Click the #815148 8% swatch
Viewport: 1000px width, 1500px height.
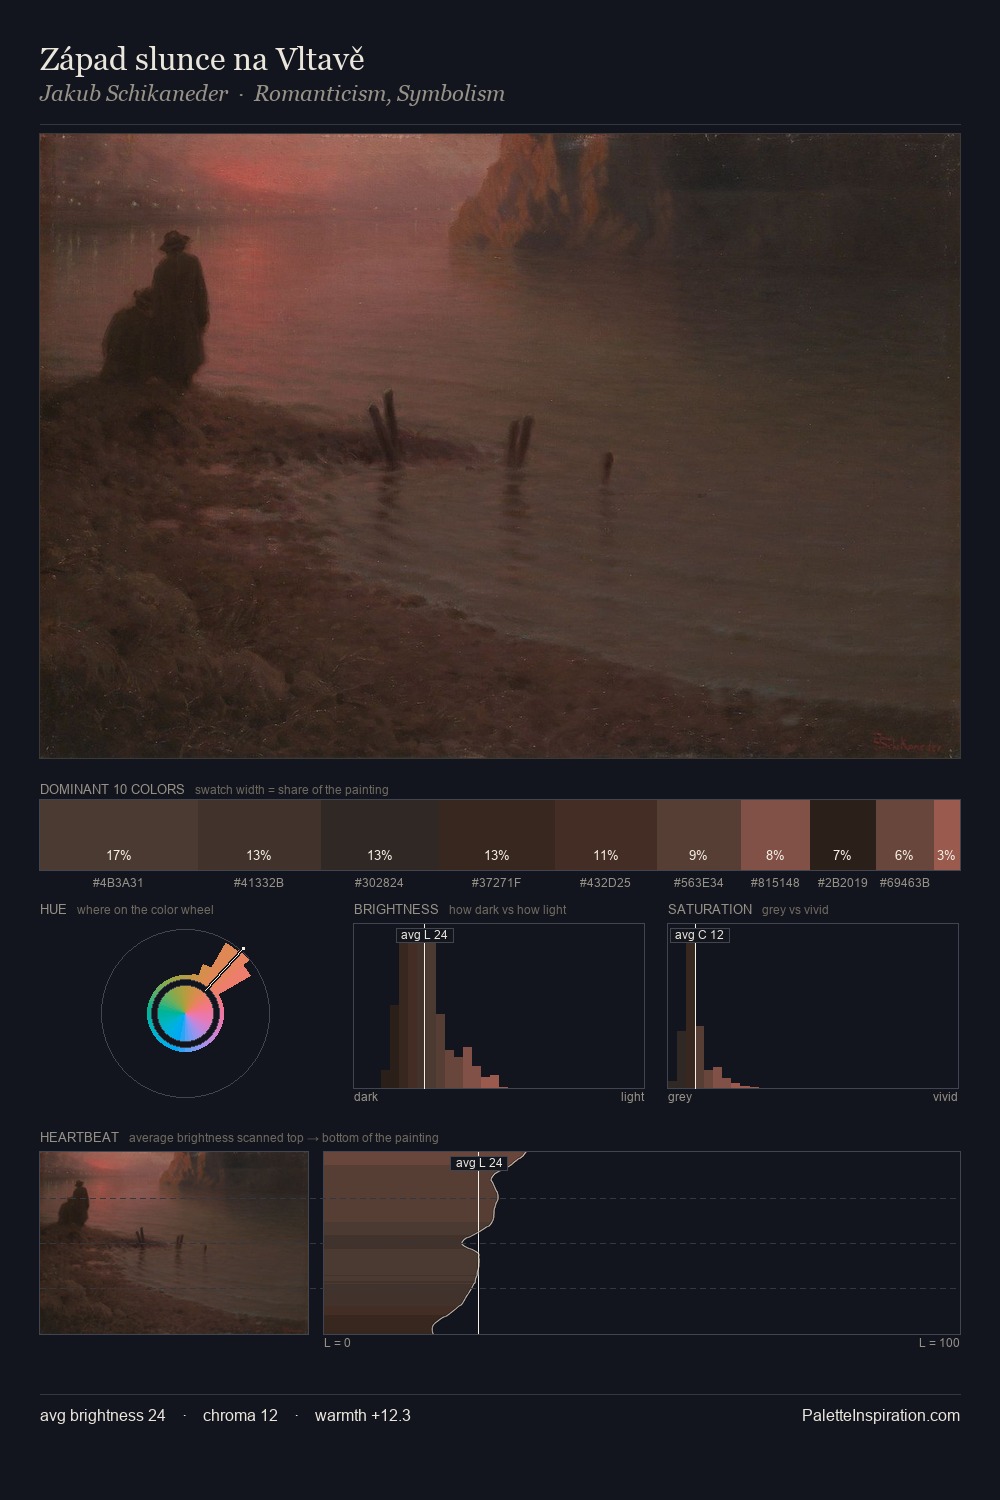(x=775, y=835)
